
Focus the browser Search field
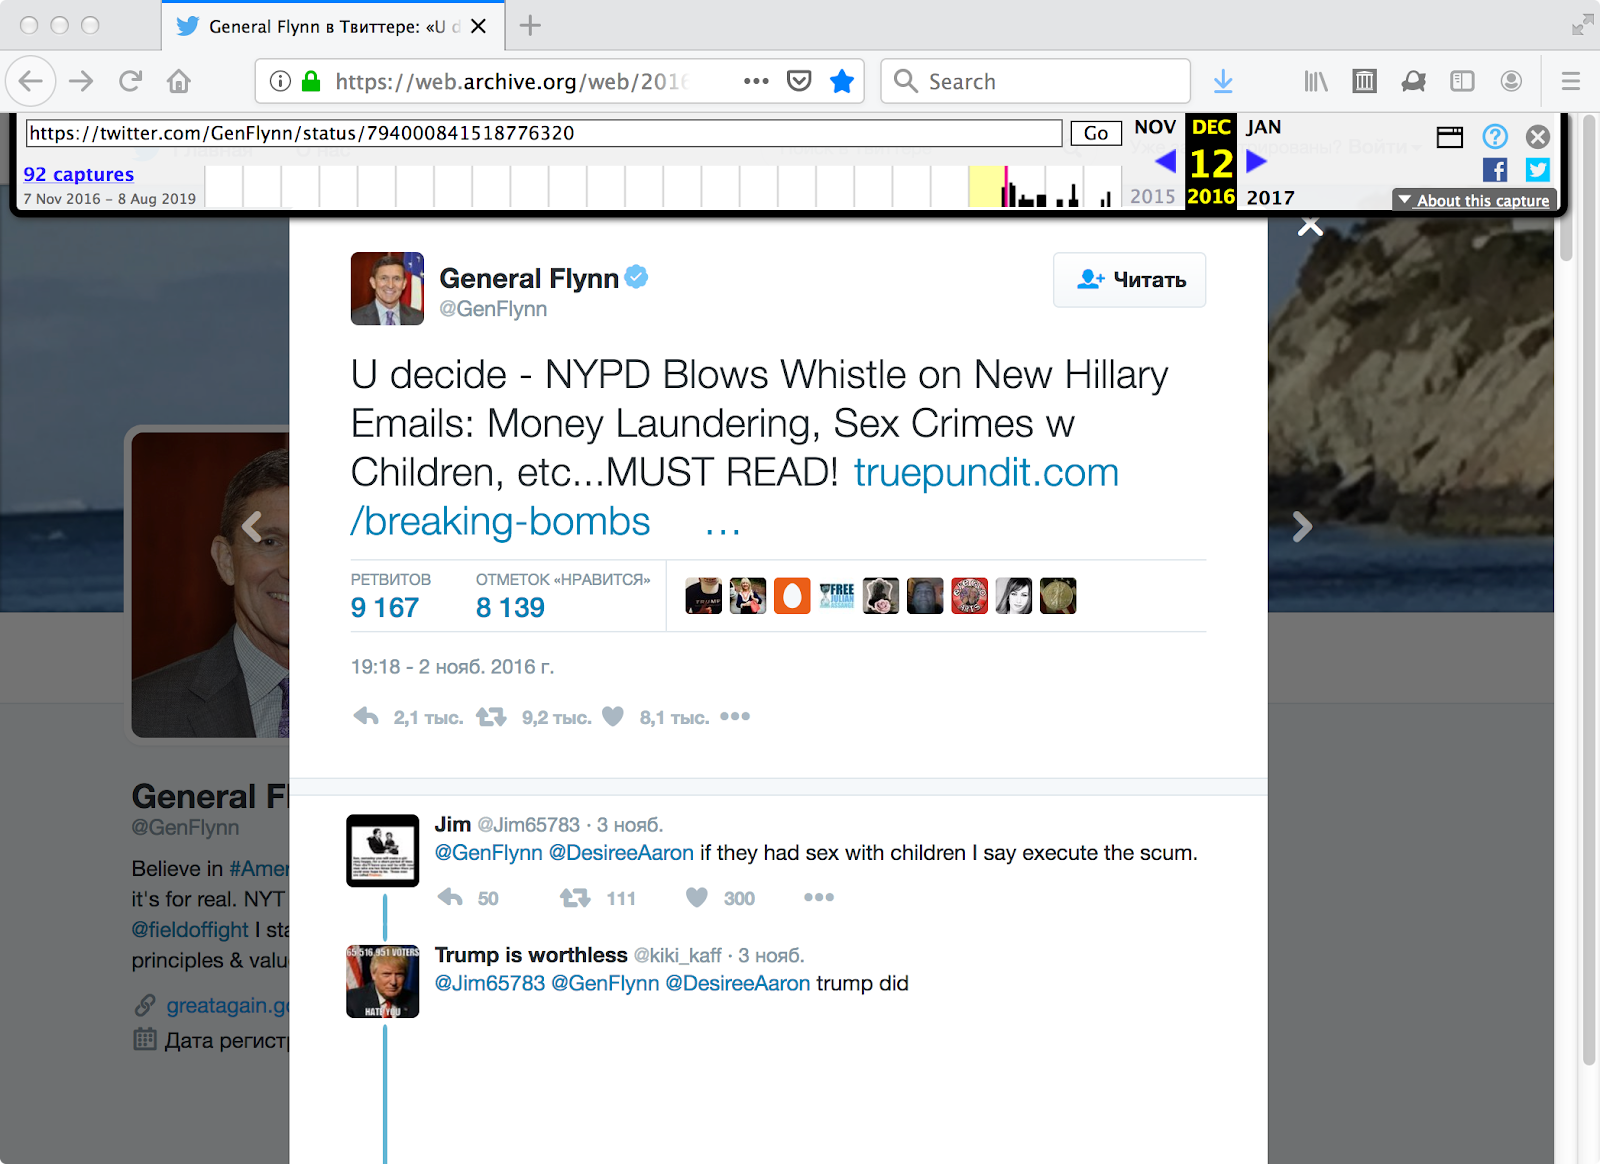pyautogui.click(x=1035, y=81)
